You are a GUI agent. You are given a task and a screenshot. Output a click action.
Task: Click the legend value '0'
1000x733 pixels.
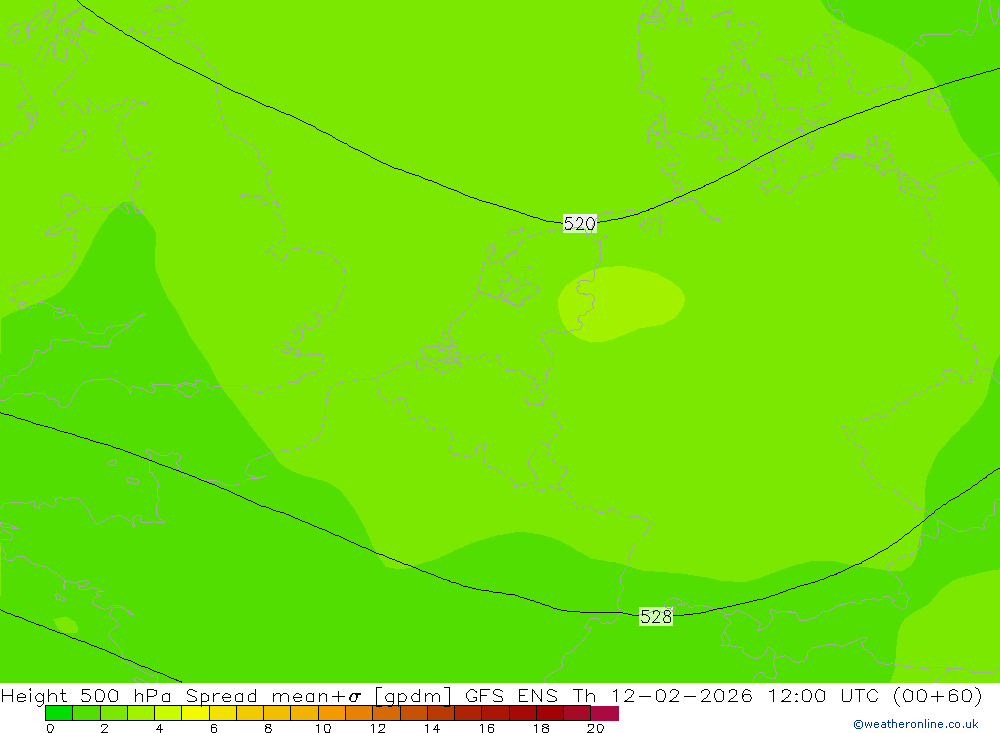click(x=50, y=728)
